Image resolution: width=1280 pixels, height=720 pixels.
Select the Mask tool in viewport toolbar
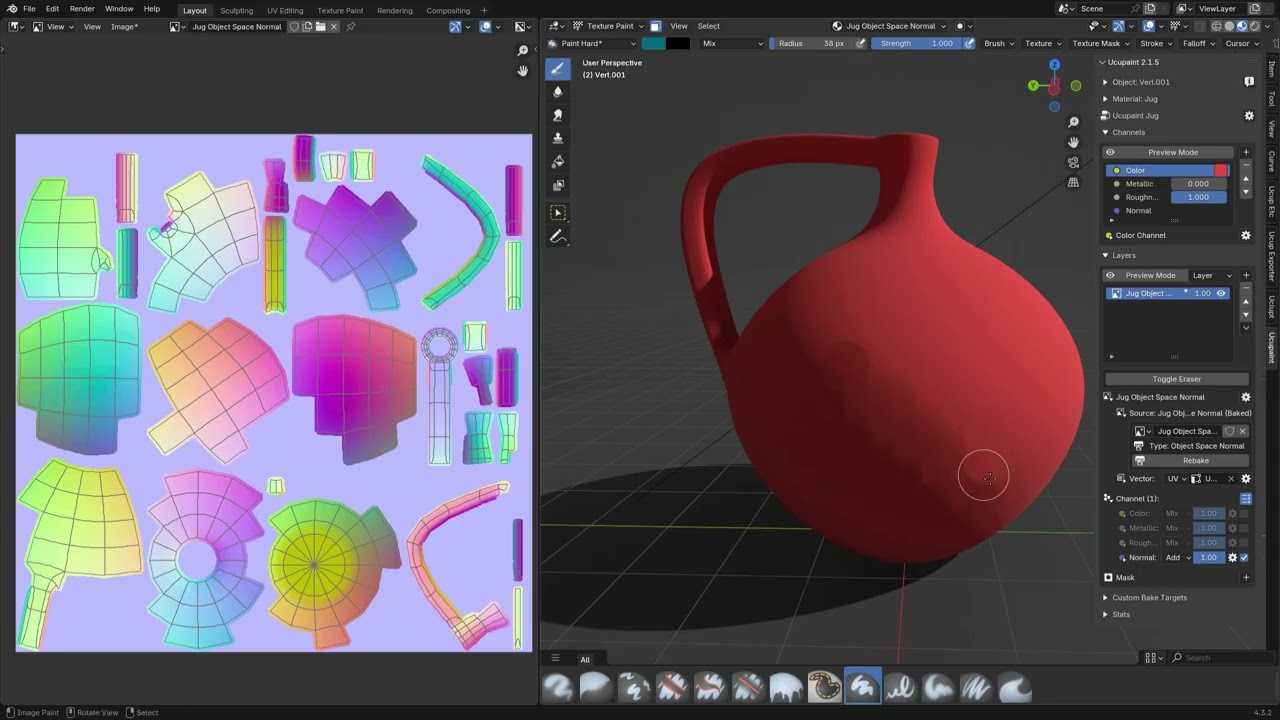click(558, 185)
